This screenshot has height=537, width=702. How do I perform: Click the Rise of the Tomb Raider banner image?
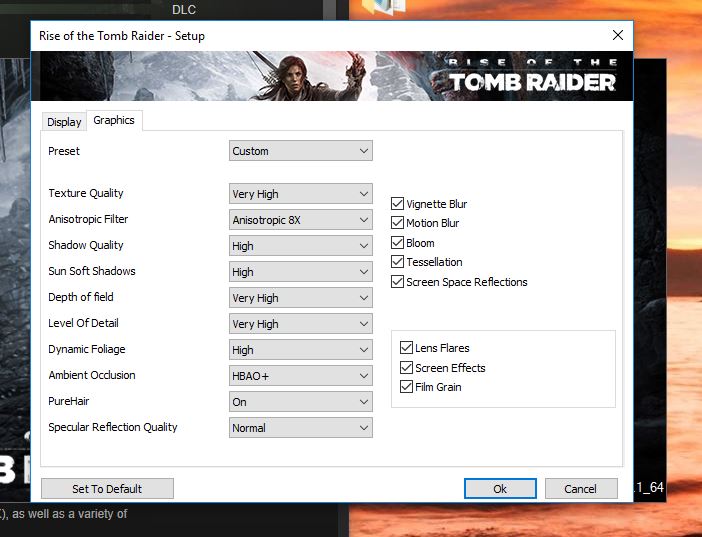tap(332, 76)
